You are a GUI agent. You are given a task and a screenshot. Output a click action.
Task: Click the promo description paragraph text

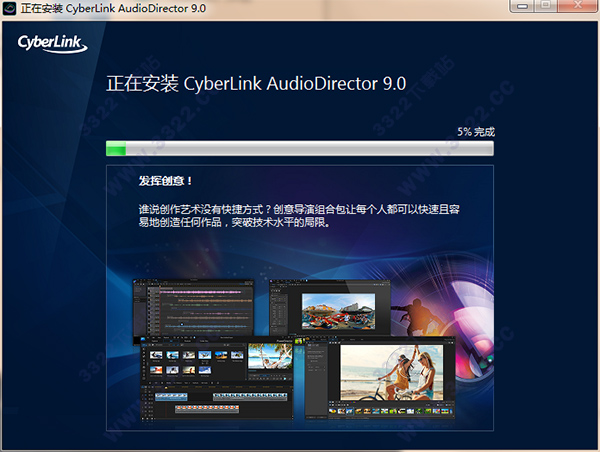[300, 215]
